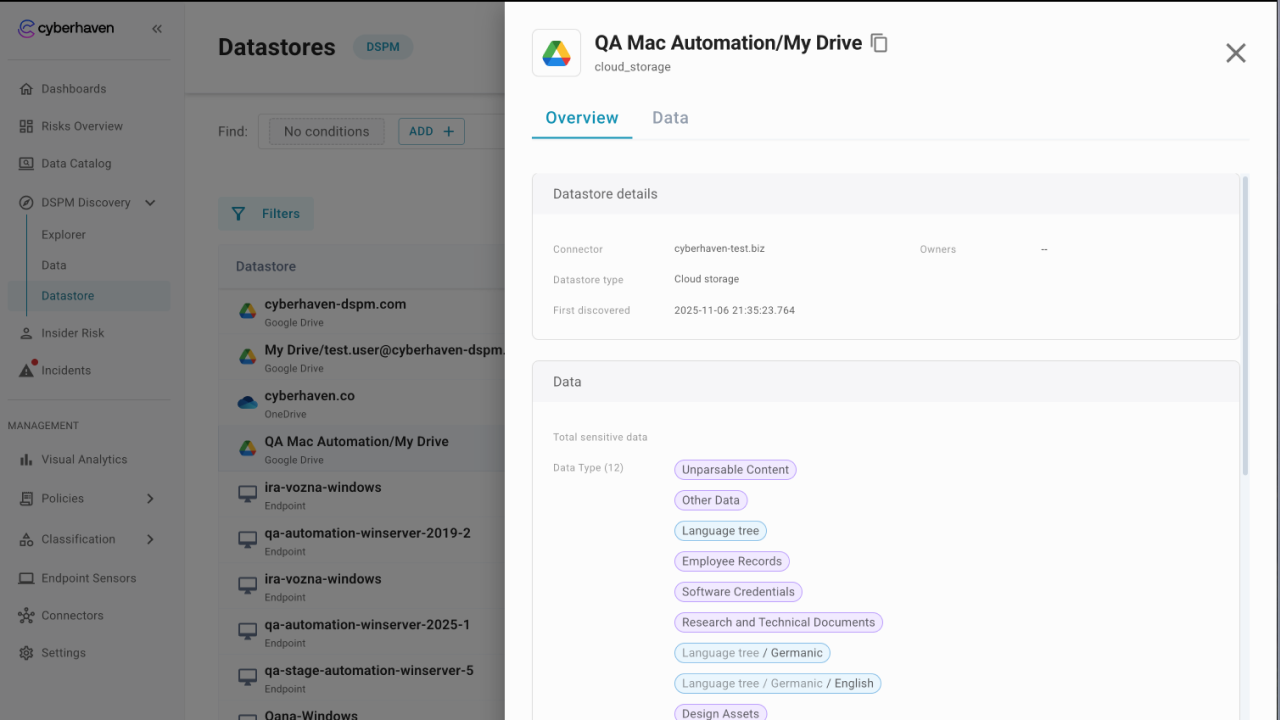Copy the datastore name with the copy icon
1280x720 pixels.
[879, 43]
